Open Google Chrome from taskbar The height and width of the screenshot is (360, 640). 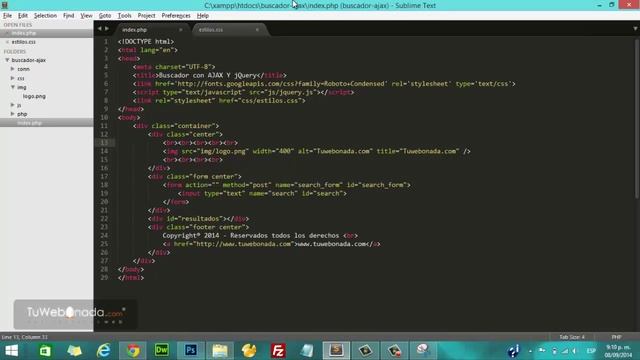[x=133, y=351]
